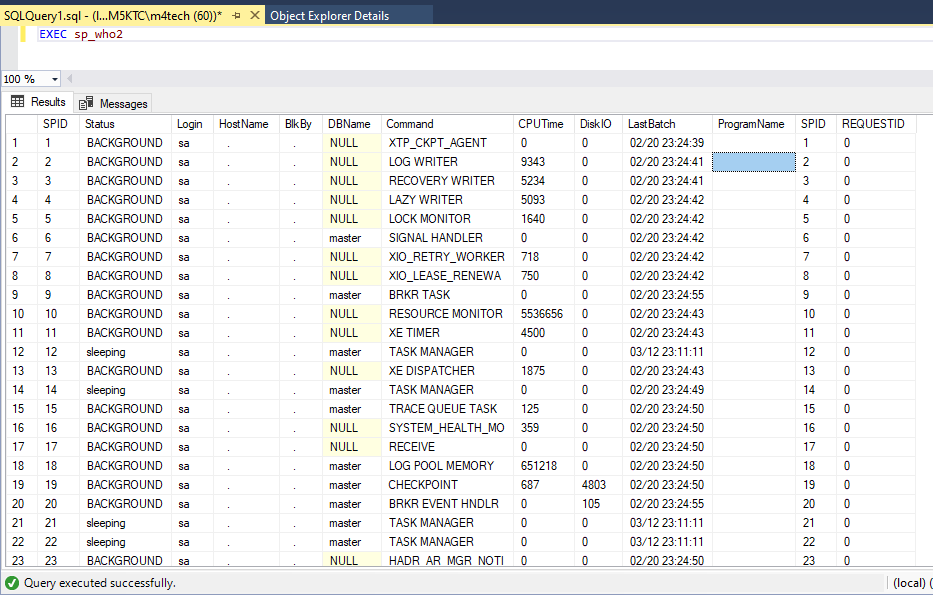The height and width of the screenshot is (595, 933).
Task: Click the Messages tab document icon
Action: pyautogui.click(x=86, y=103)
